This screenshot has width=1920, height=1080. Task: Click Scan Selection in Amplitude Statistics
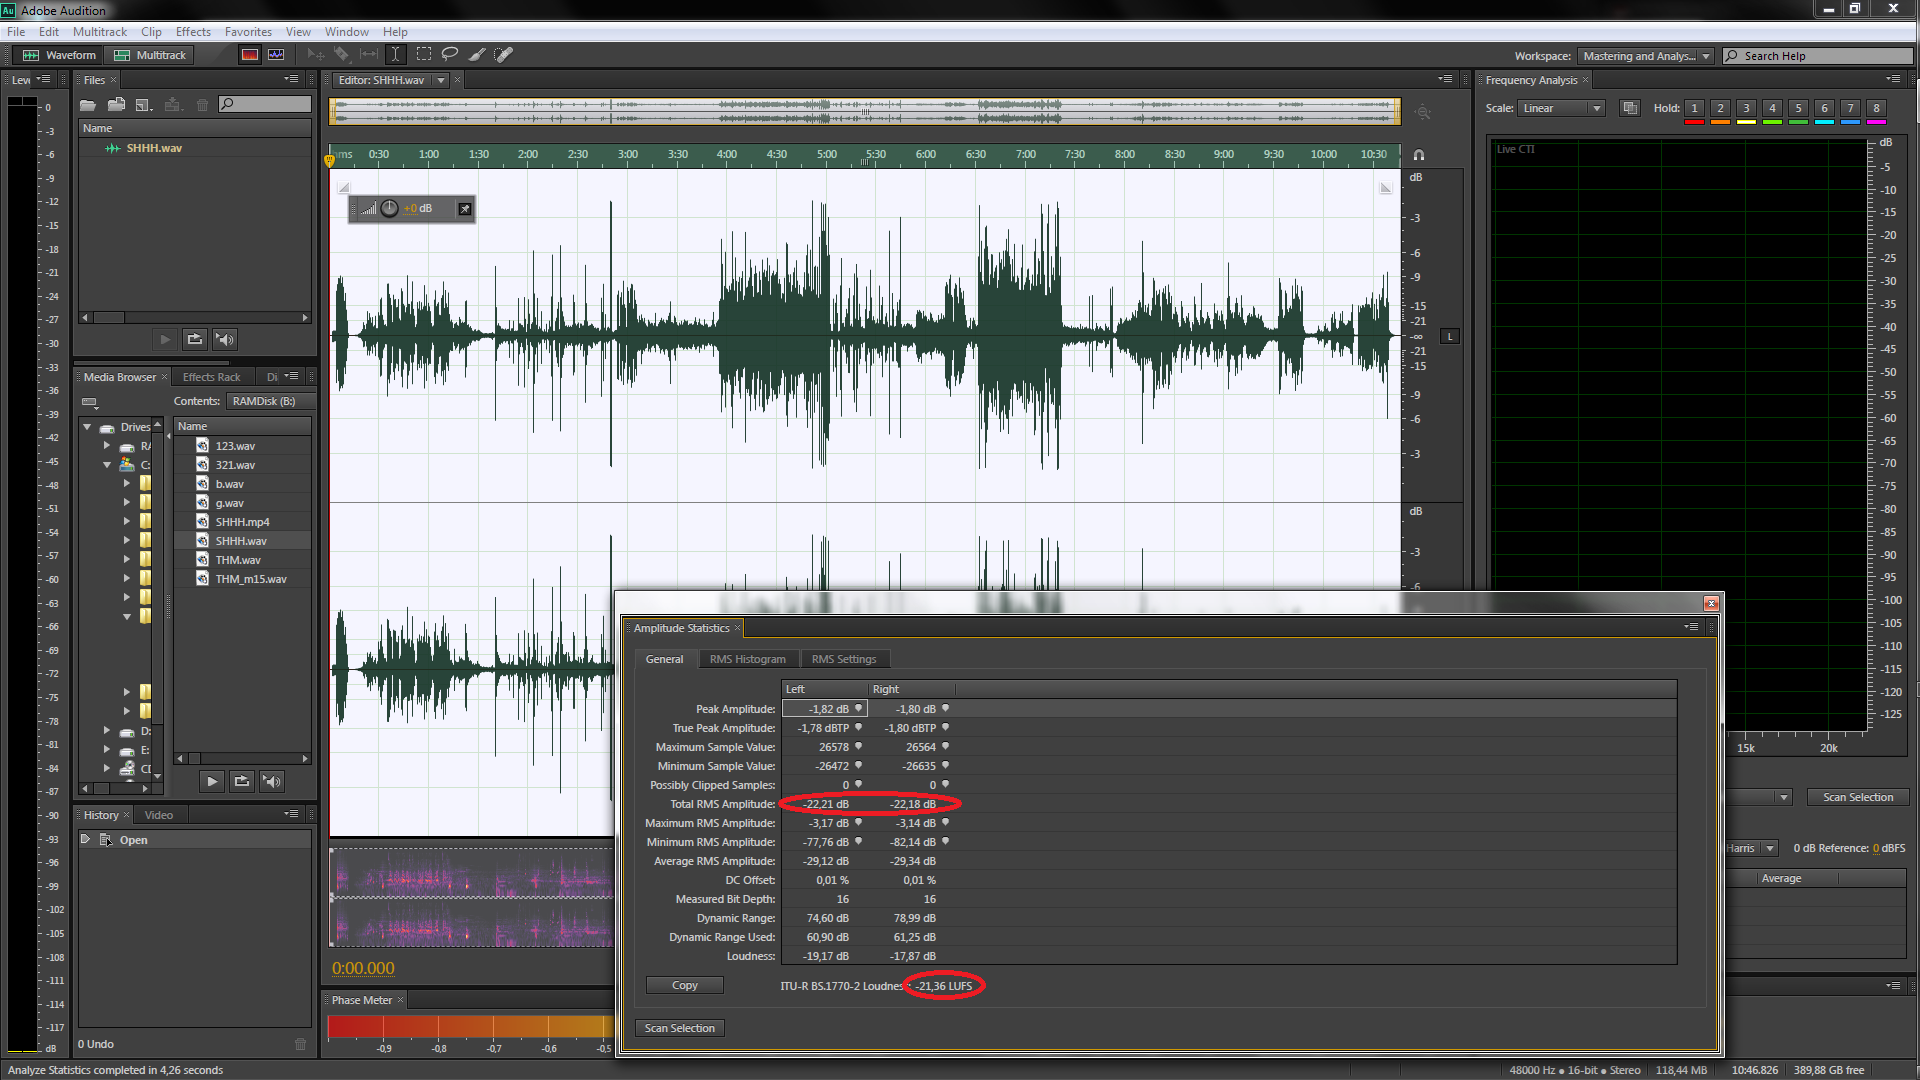[x=680, y=1028]
